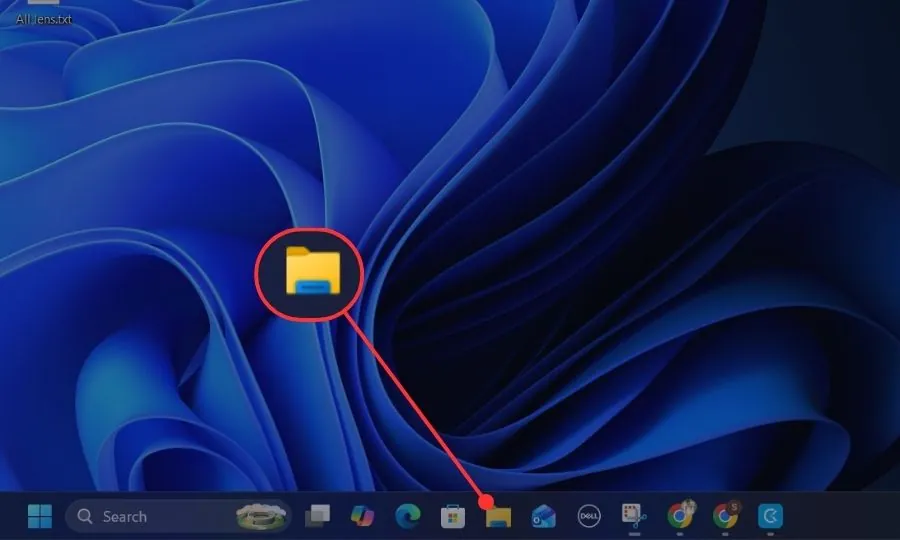Launch Microsoft Copilot from the taskbar
This screenshot has height=540, width=900.
click(362, 516)
